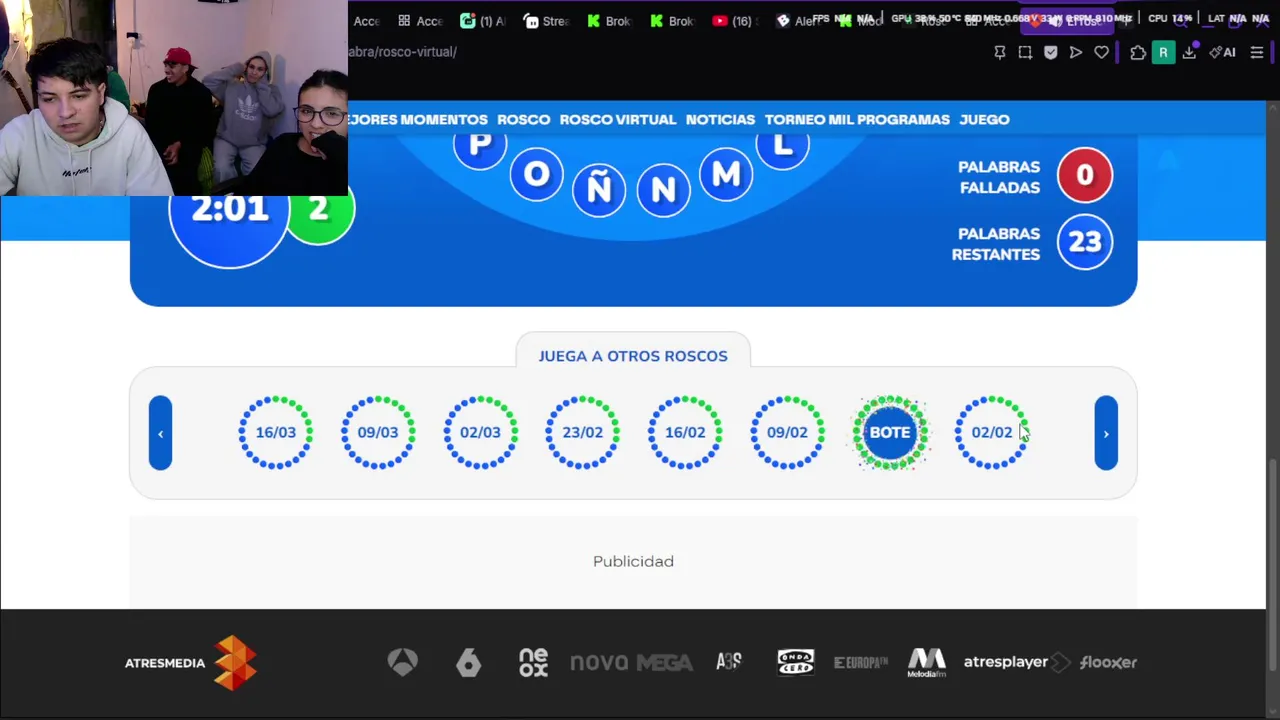
Task: Play the 02/03 rosco
Action: pyautogui.click(x=480, y=432)
